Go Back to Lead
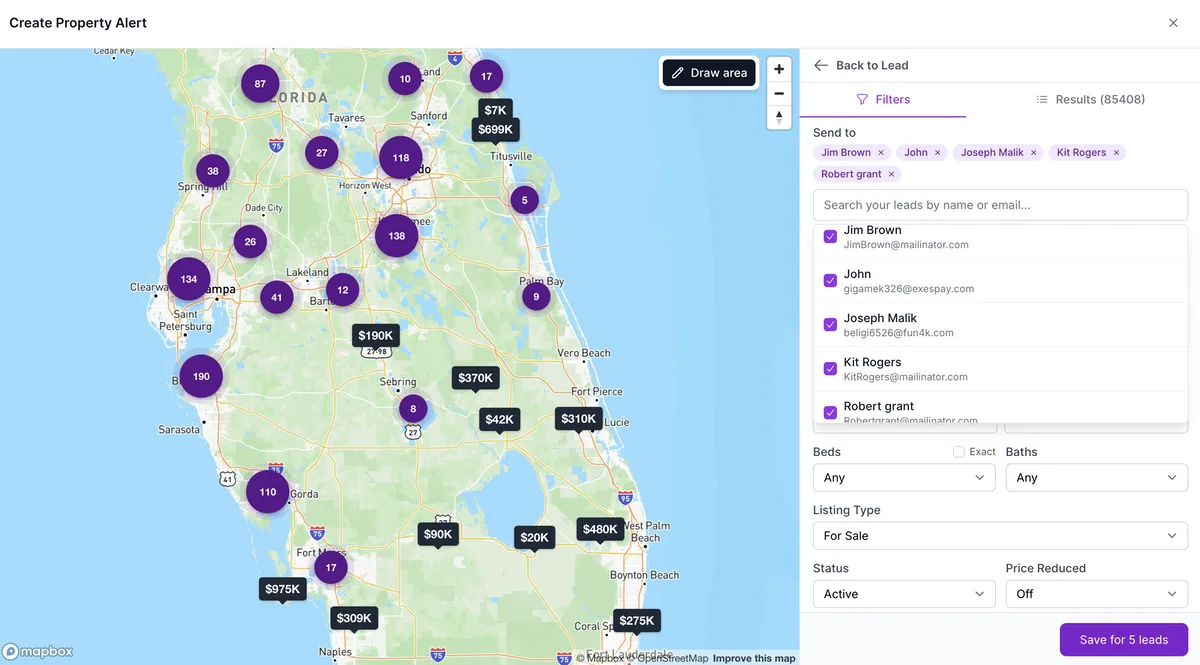1200x665 pixels. 861,65
